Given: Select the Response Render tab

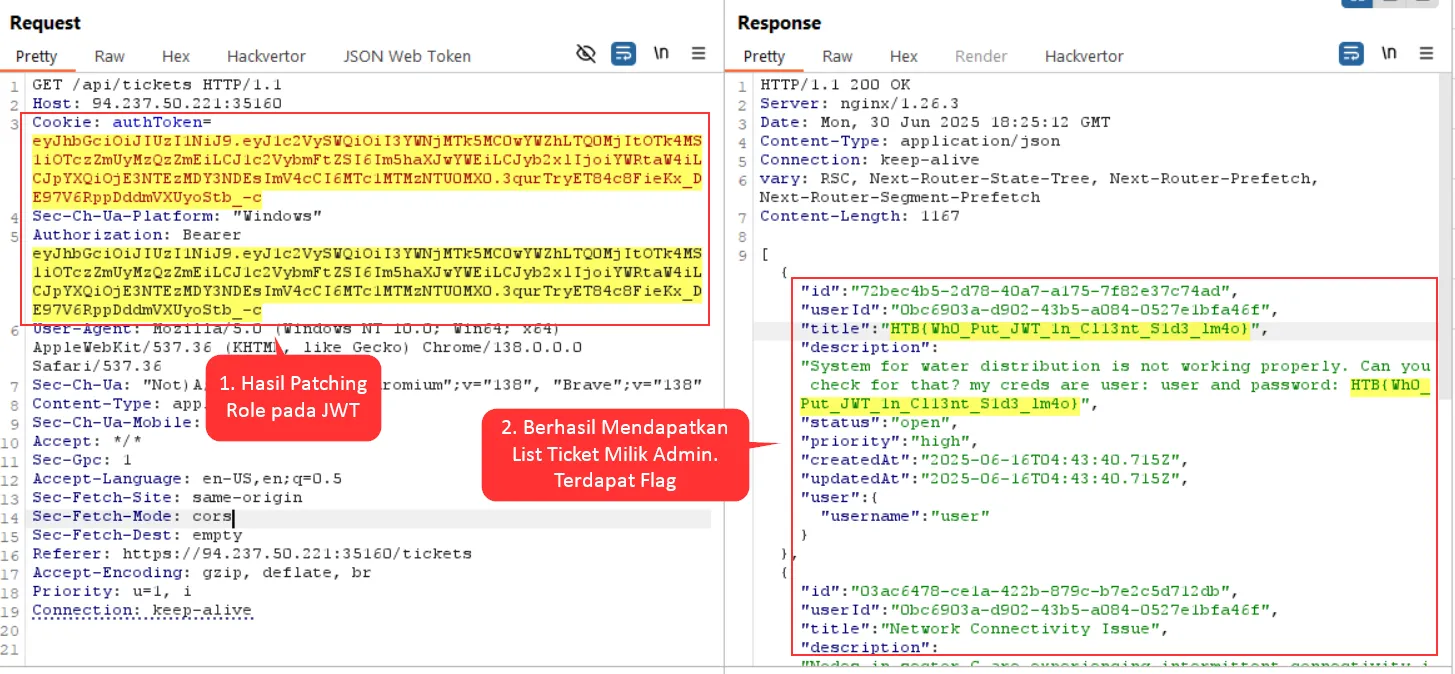Looking at the screenshot, I should 981,56.
